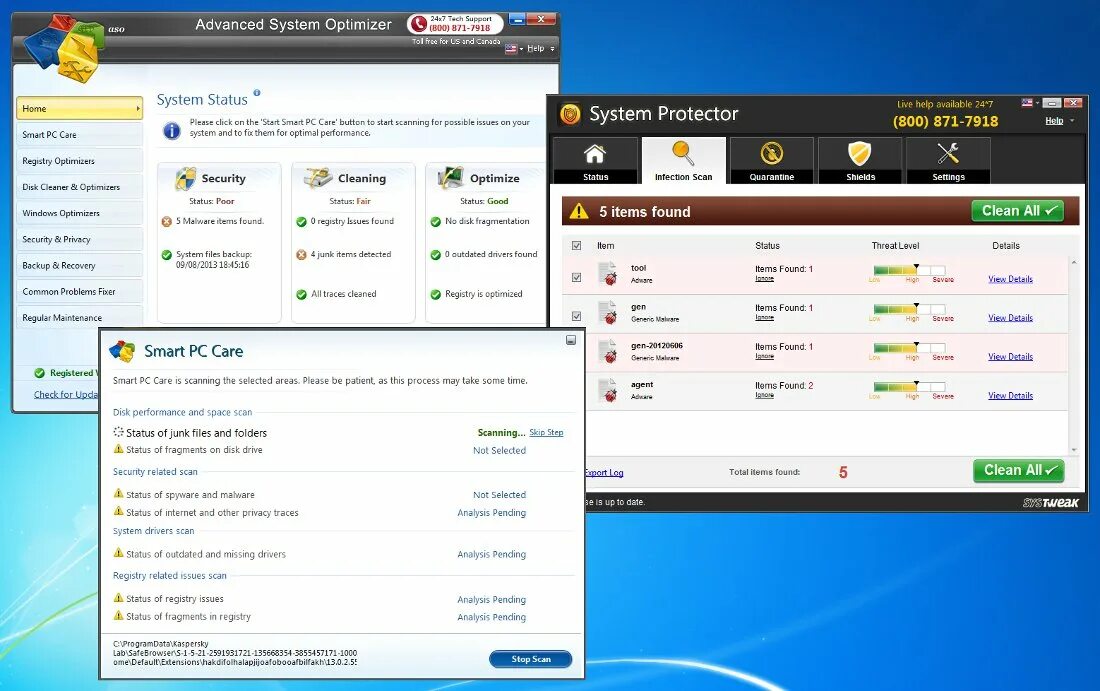The width and height of the screenshot is (1100, 691).
Task: Open the Quarantine tab
Action: (x=772, y=161)
